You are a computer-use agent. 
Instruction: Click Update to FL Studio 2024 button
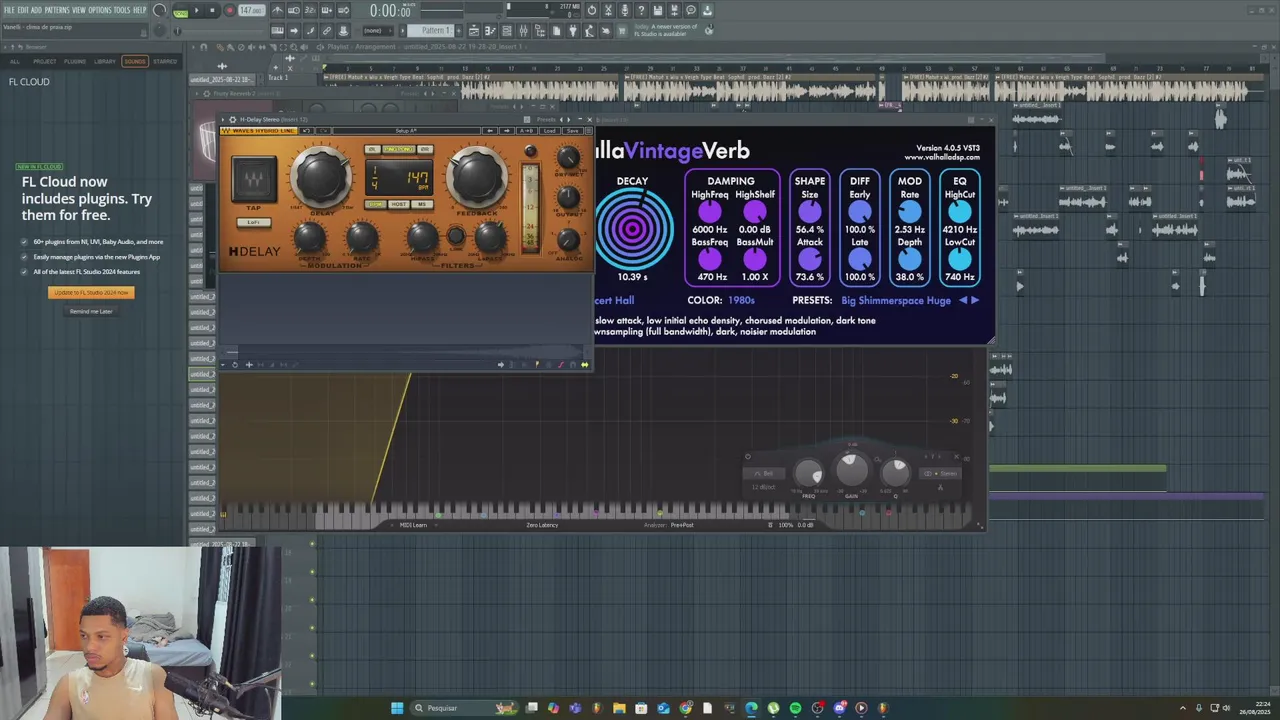[91, 293]
